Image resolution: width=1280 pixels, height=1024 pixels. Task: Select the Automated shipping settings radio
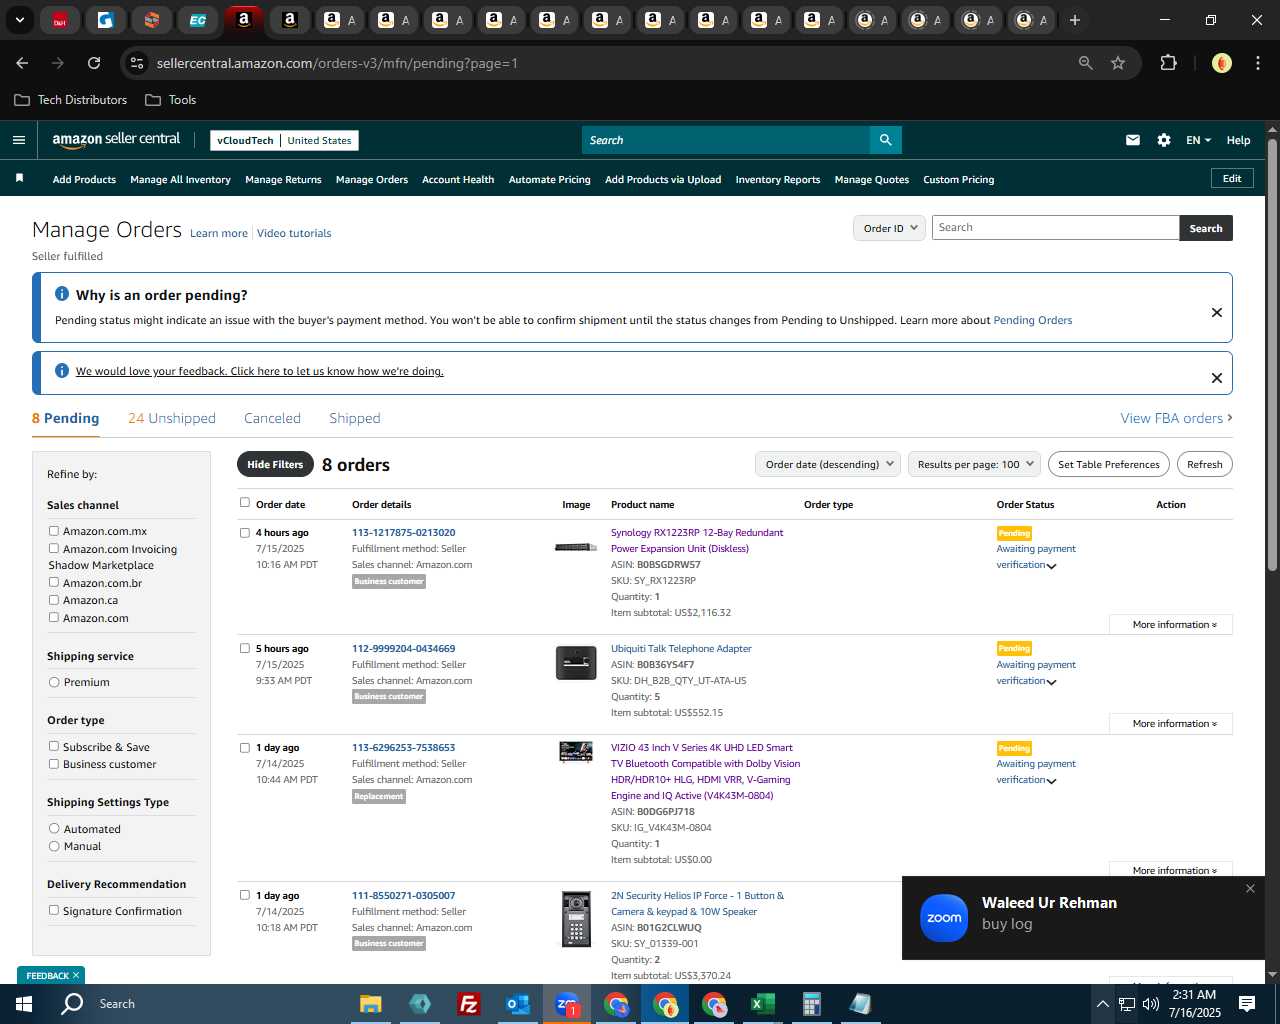(54, 828)
